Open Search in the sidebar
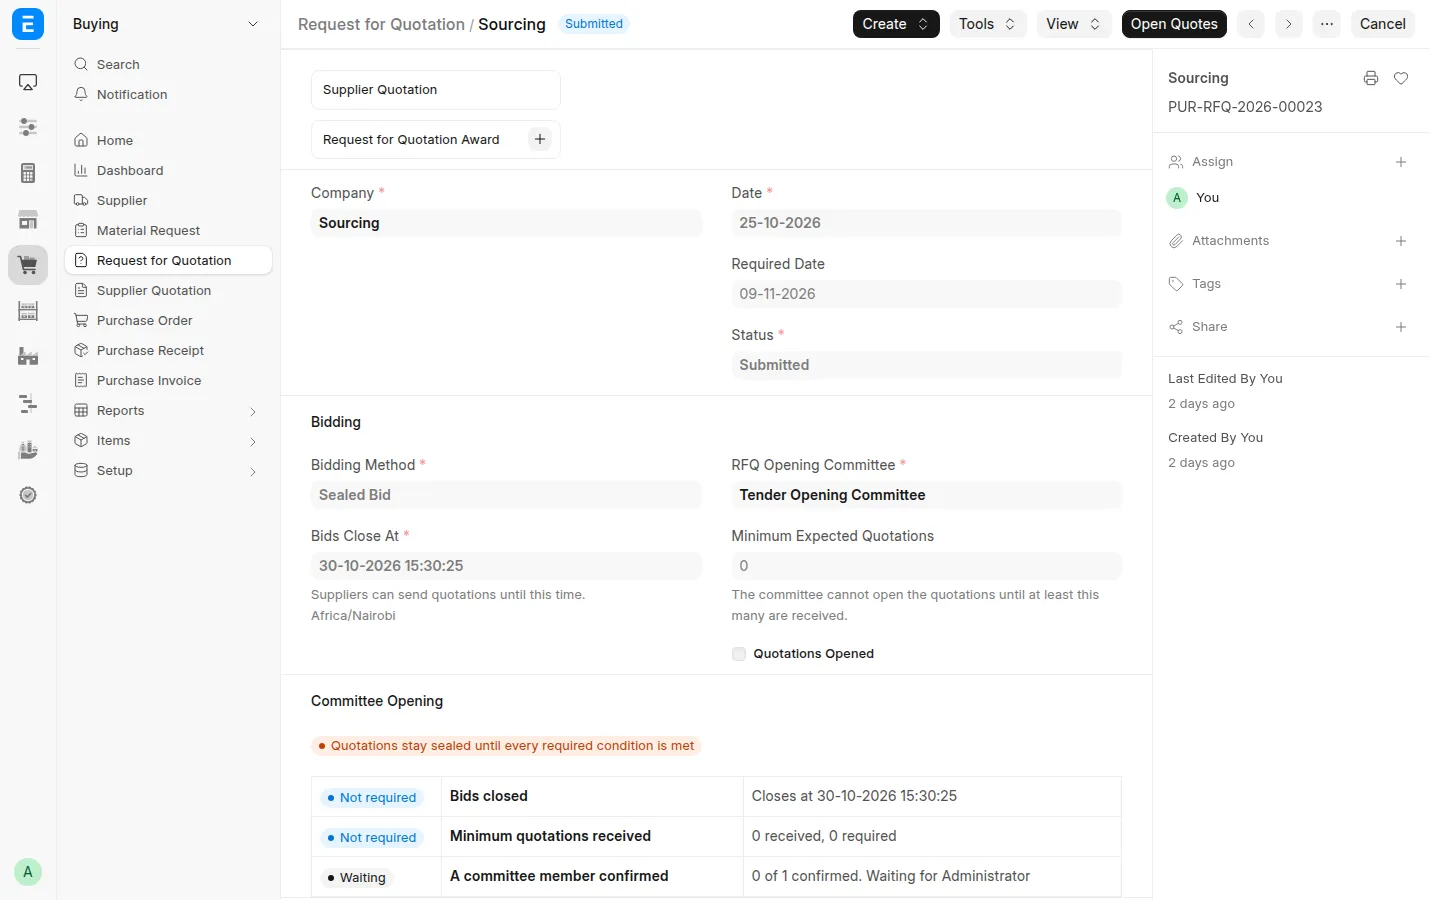1440x900 pixels. click(168, 64)
